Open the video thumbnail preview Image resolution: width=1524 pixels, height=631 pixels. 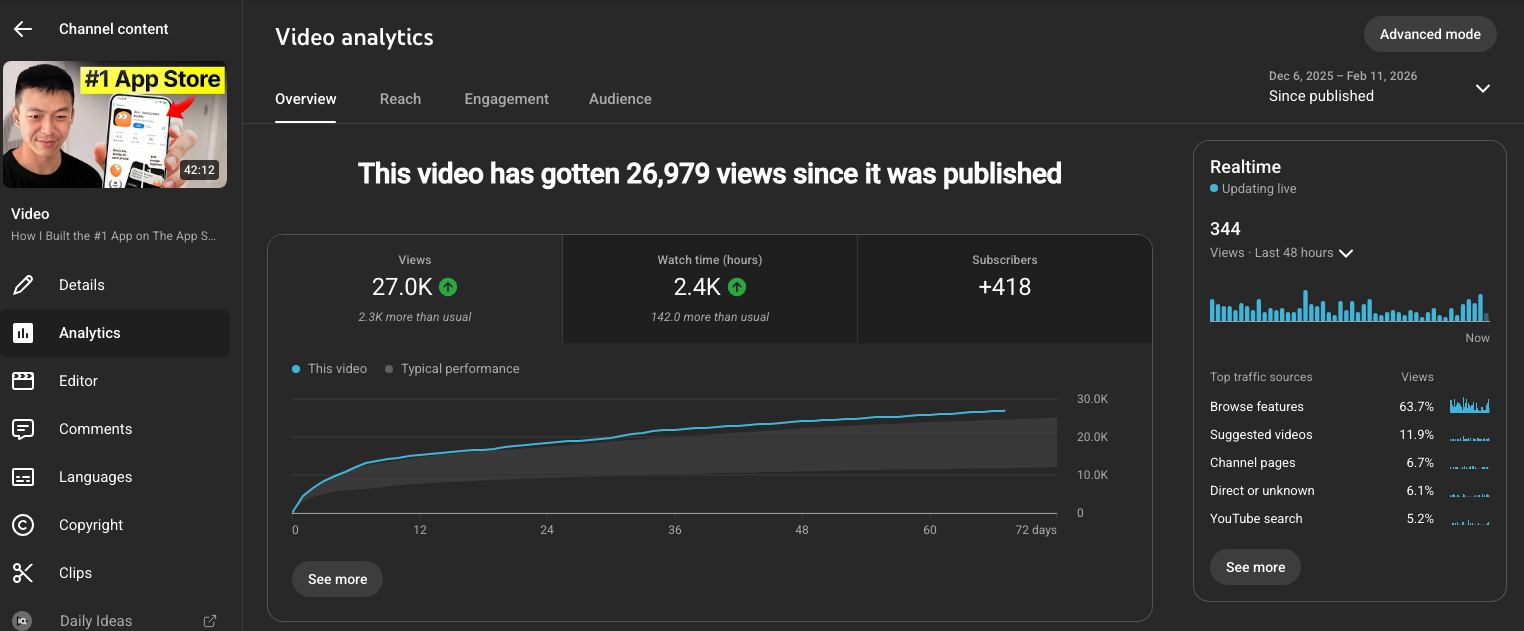114,124
